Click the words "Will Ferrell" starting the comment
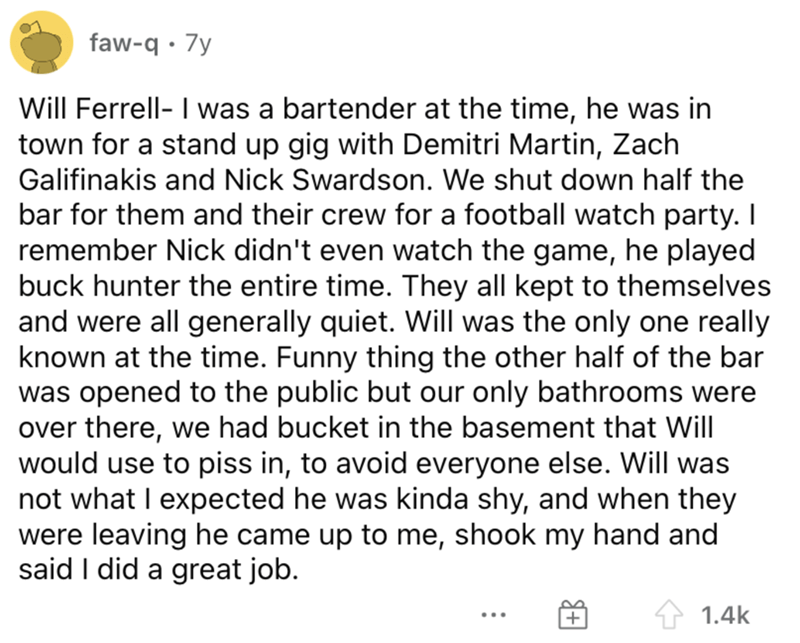Screen dimensions: 800x643 (x=88, y=109)
